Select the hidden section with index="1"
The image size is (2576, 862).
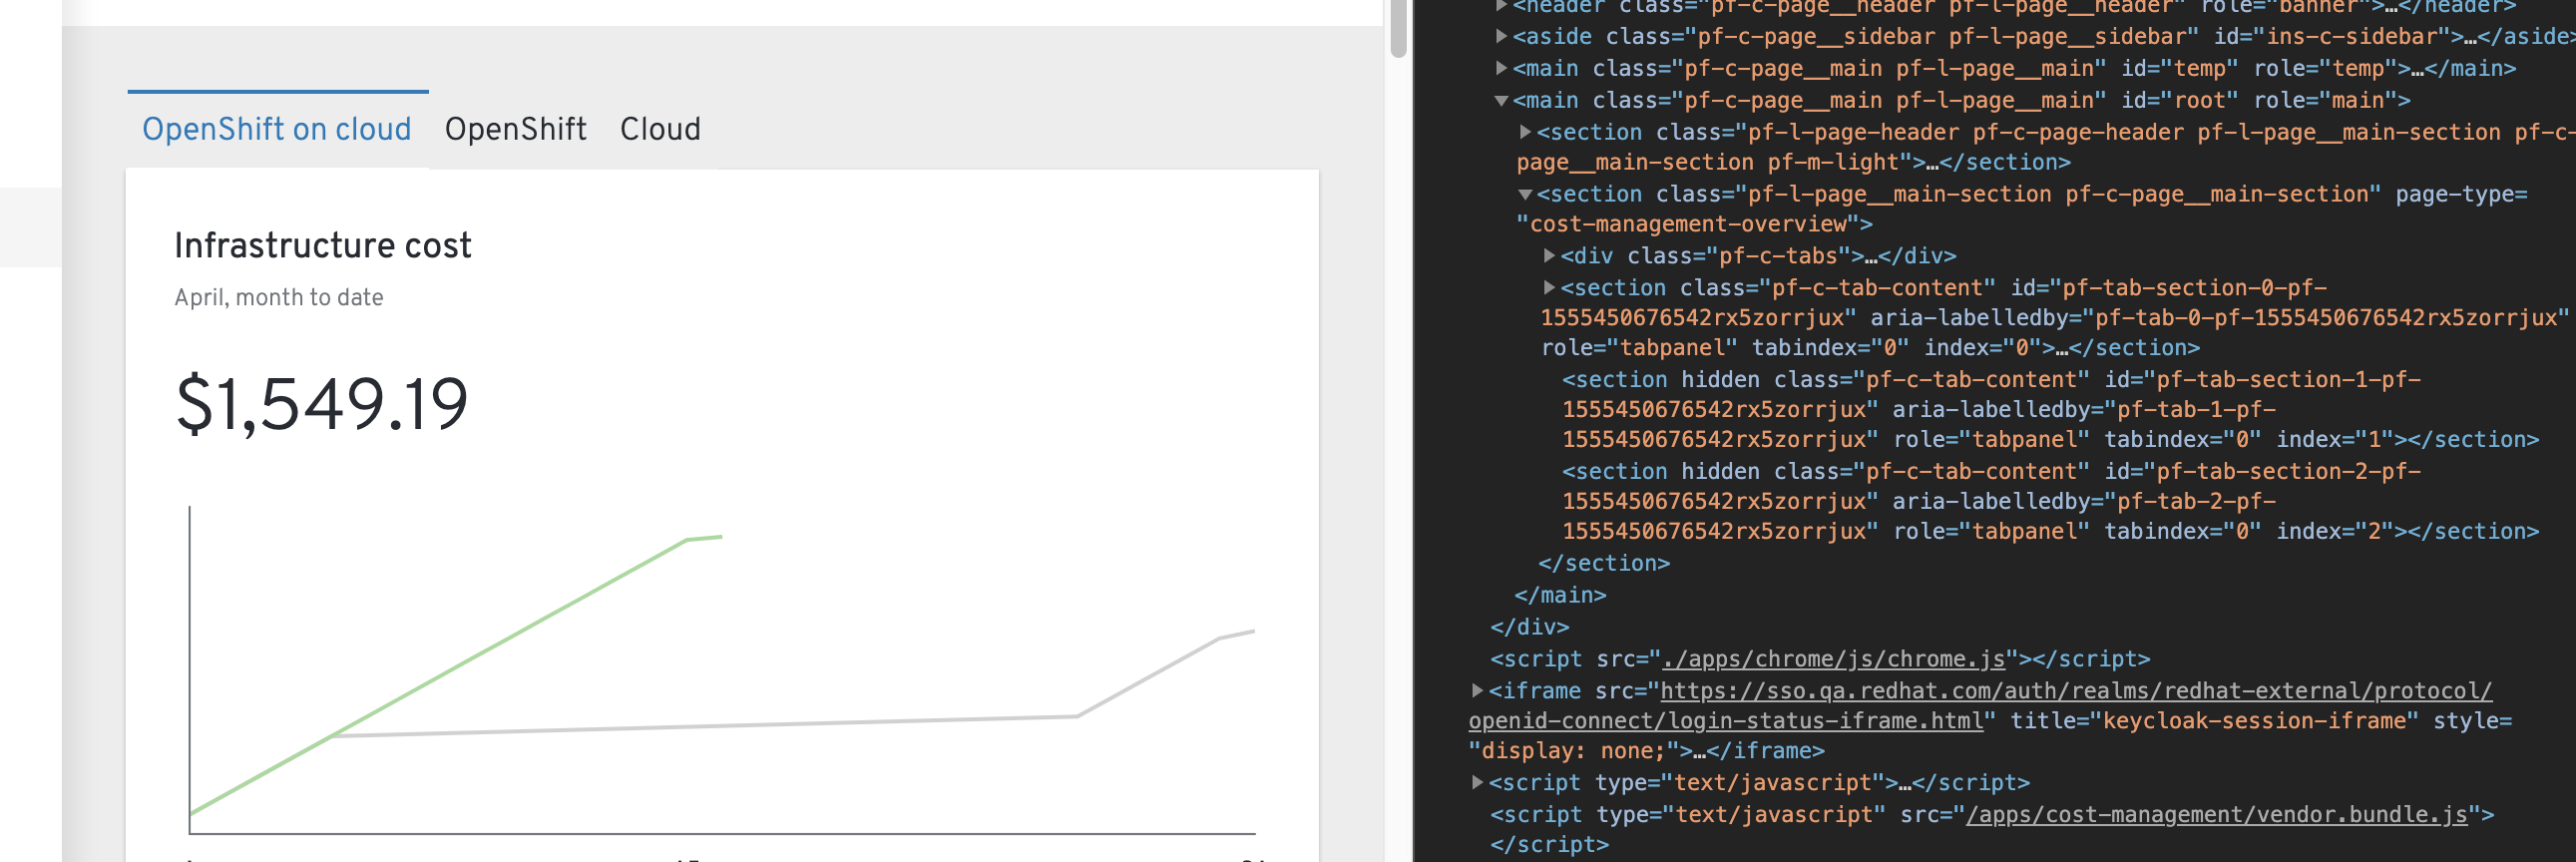click(2050, 410)
